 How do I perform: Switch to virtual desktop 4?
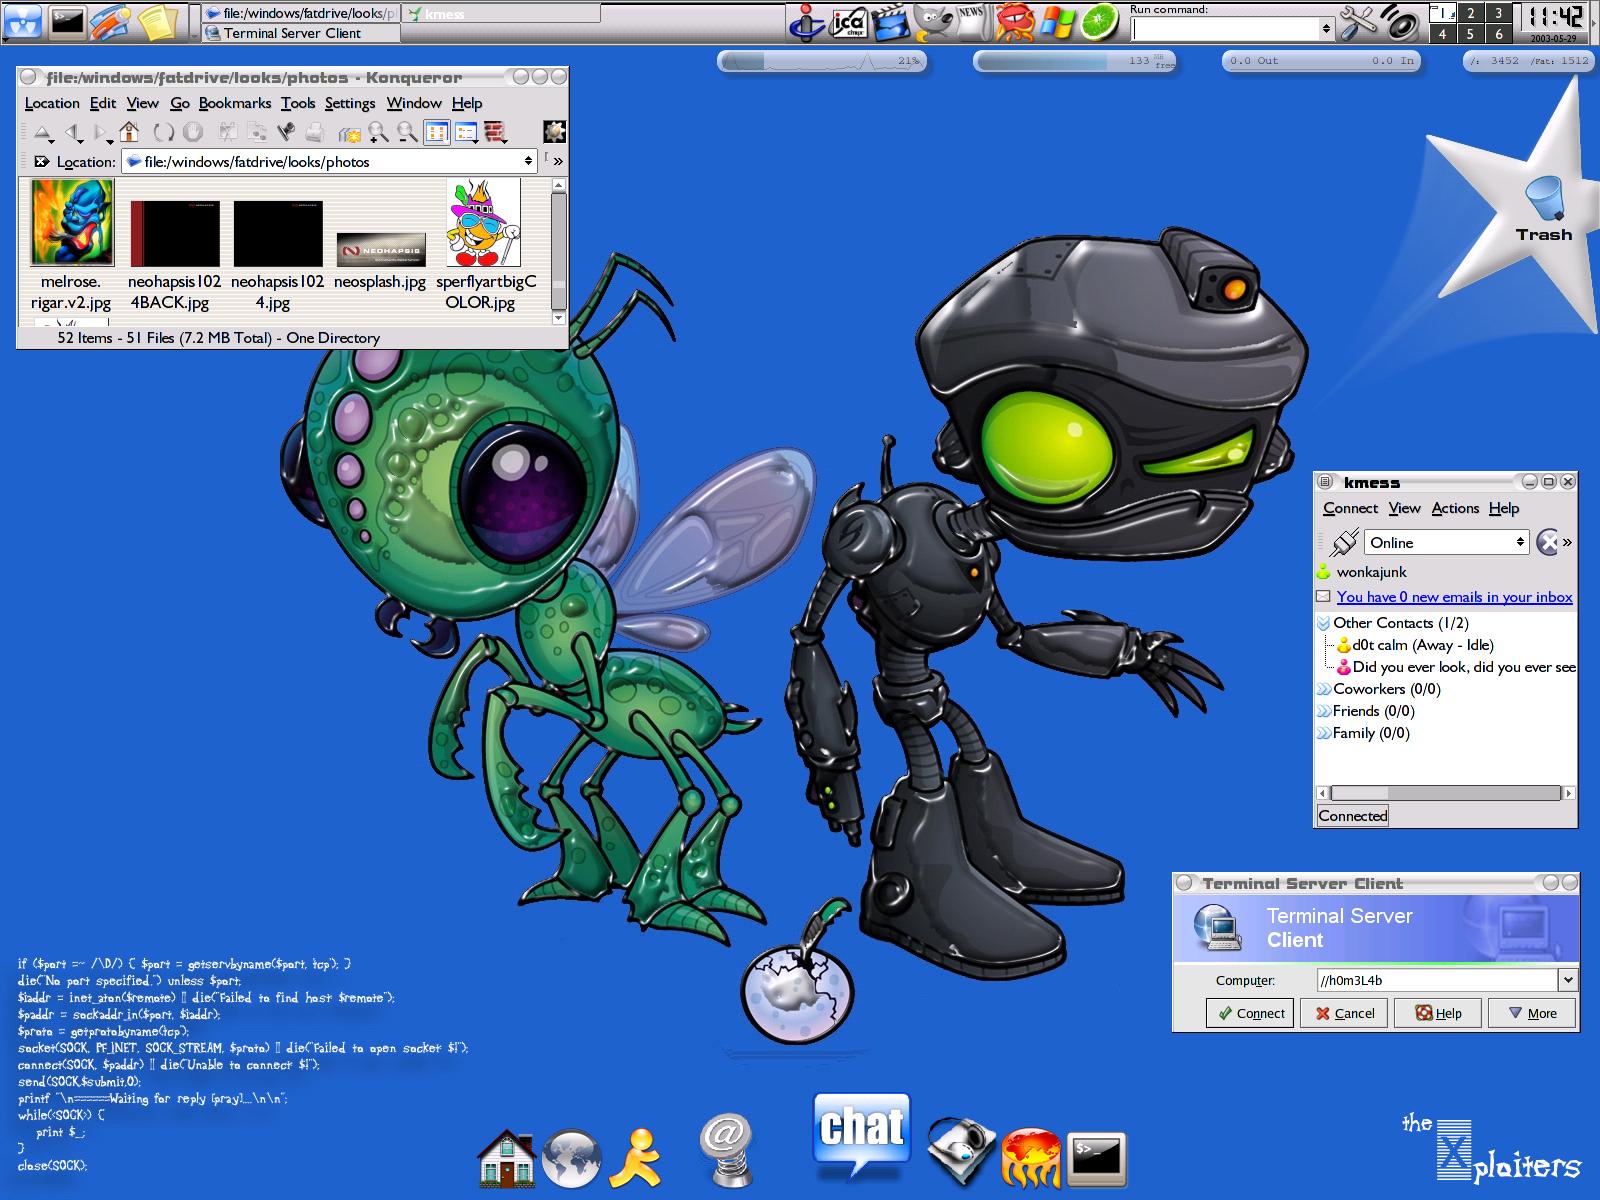click(x=1442, y=34)
